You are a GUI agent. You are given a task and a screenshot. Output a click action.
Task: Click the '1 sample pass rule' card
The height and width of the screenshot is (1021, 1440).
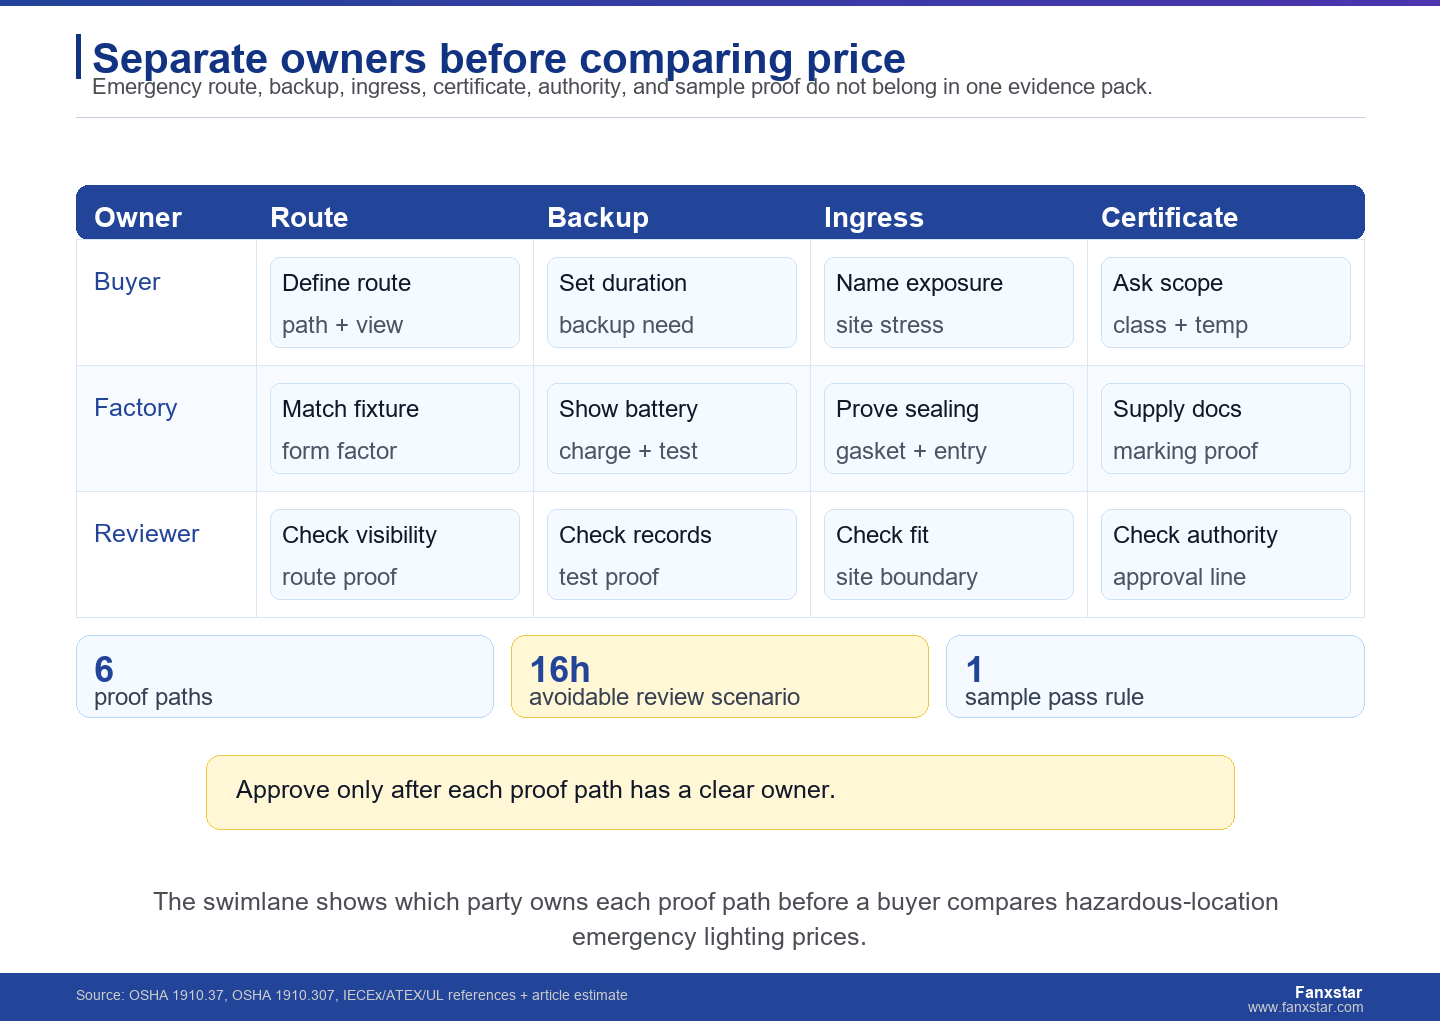tap(1155, 677)
